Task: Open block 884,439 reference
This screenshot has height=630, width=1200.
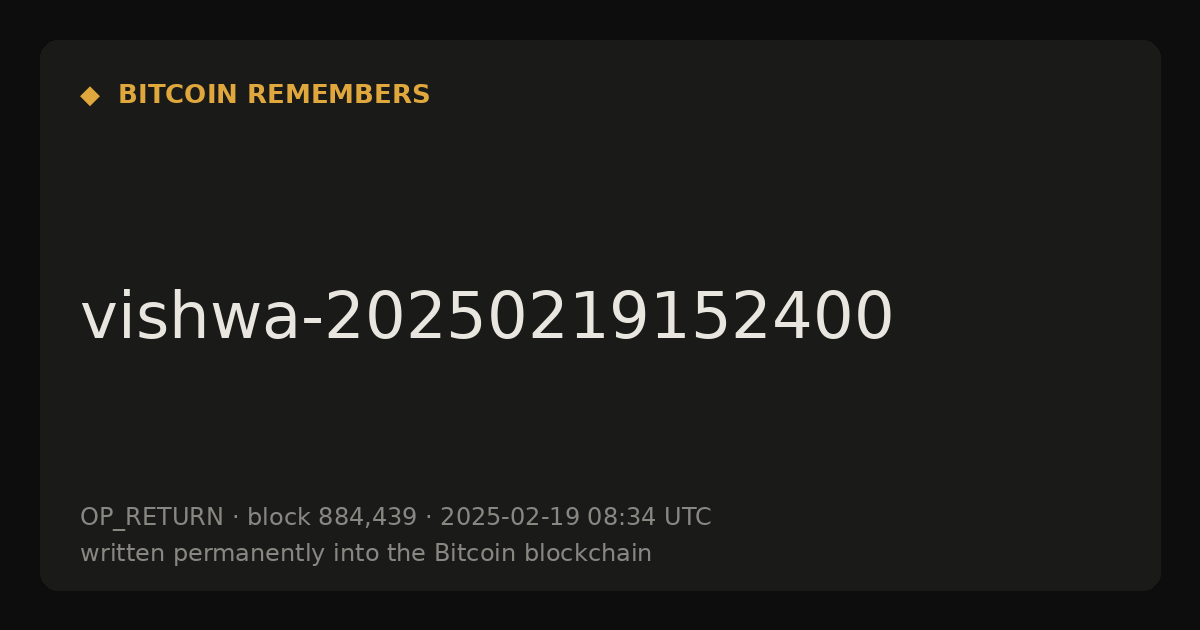Action: pos(332,518)
